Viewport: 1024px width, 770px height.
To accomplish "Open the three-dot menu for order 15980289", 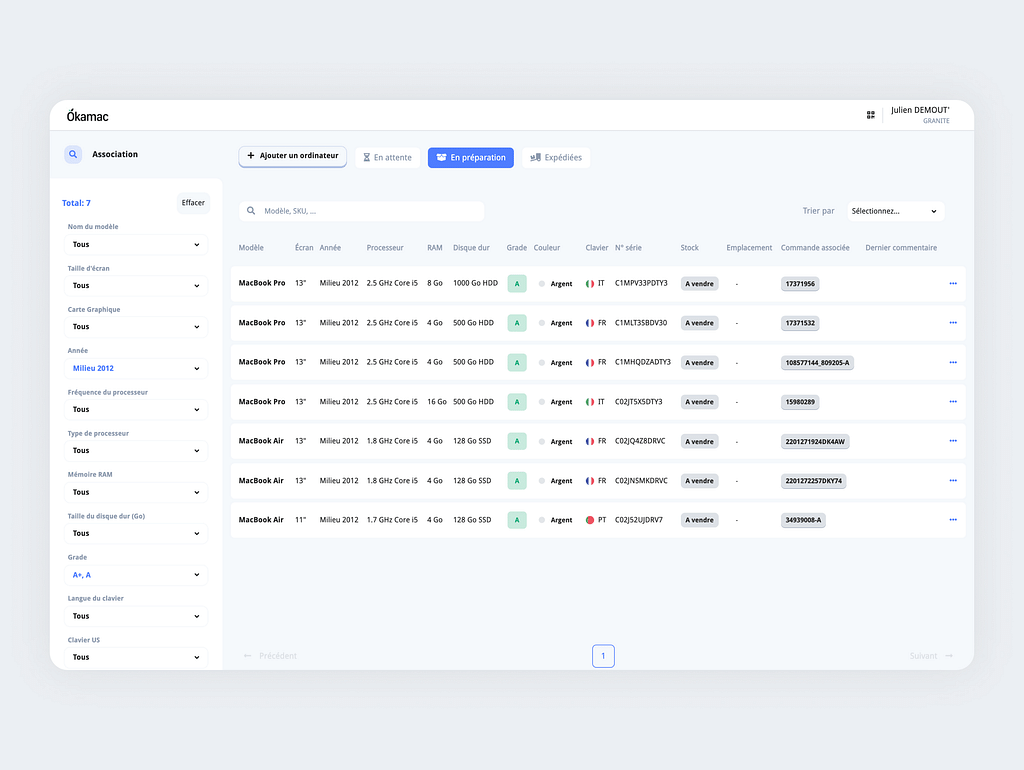I will point(953,402).
